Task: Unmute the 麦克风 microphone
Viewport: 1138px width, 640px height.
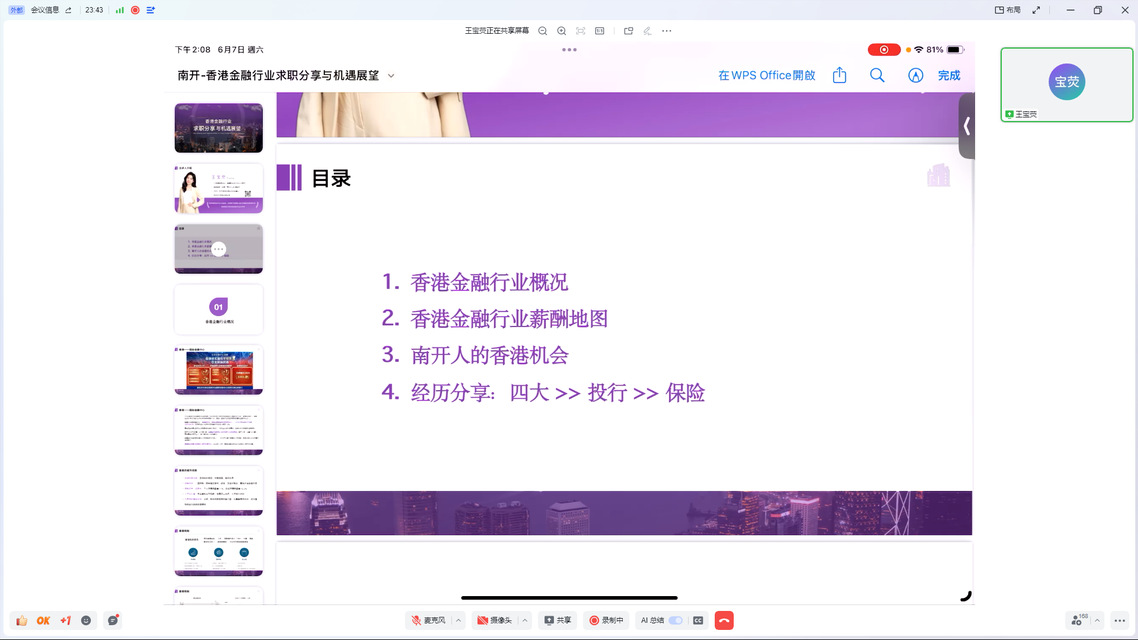Action: click(428, 620)
